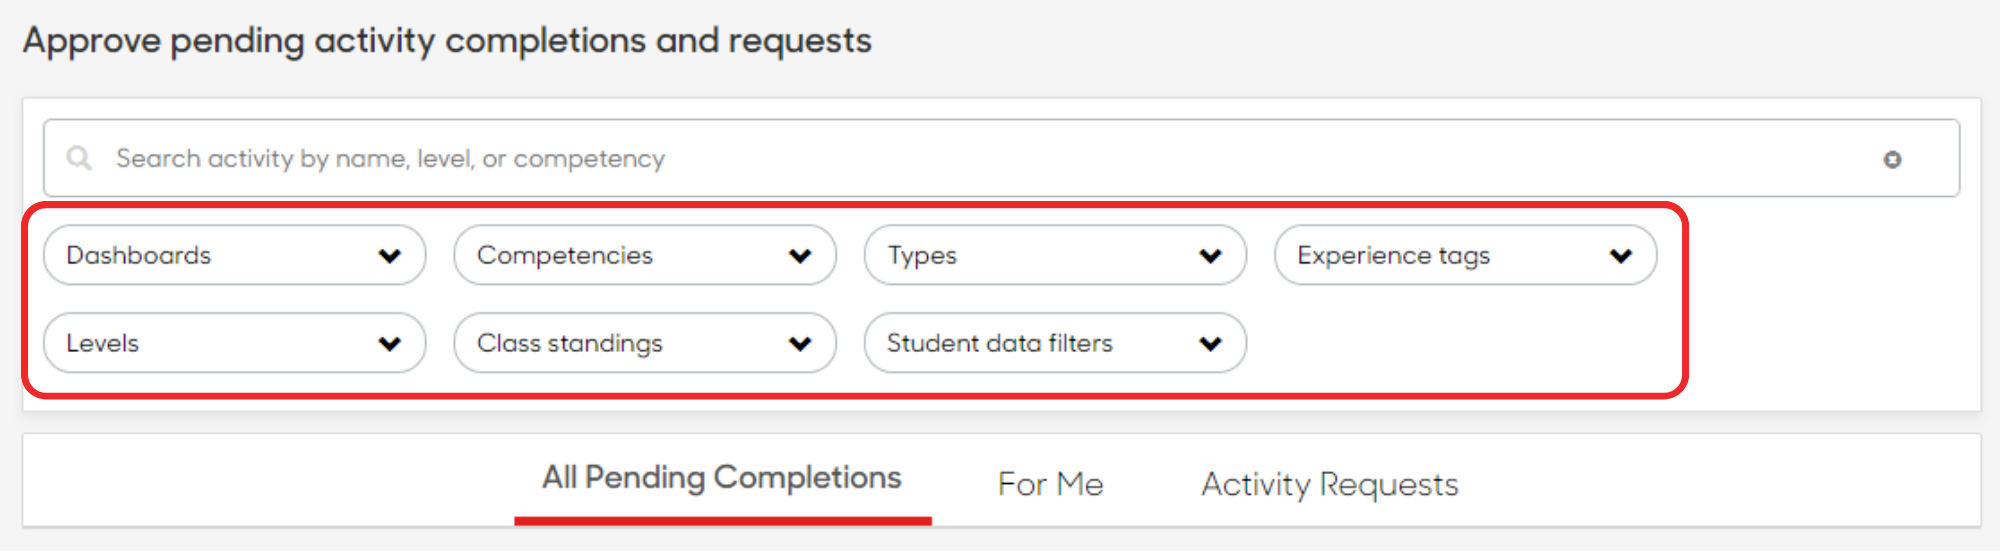Click the Student data filters chevron arrow

point(1210,344)
